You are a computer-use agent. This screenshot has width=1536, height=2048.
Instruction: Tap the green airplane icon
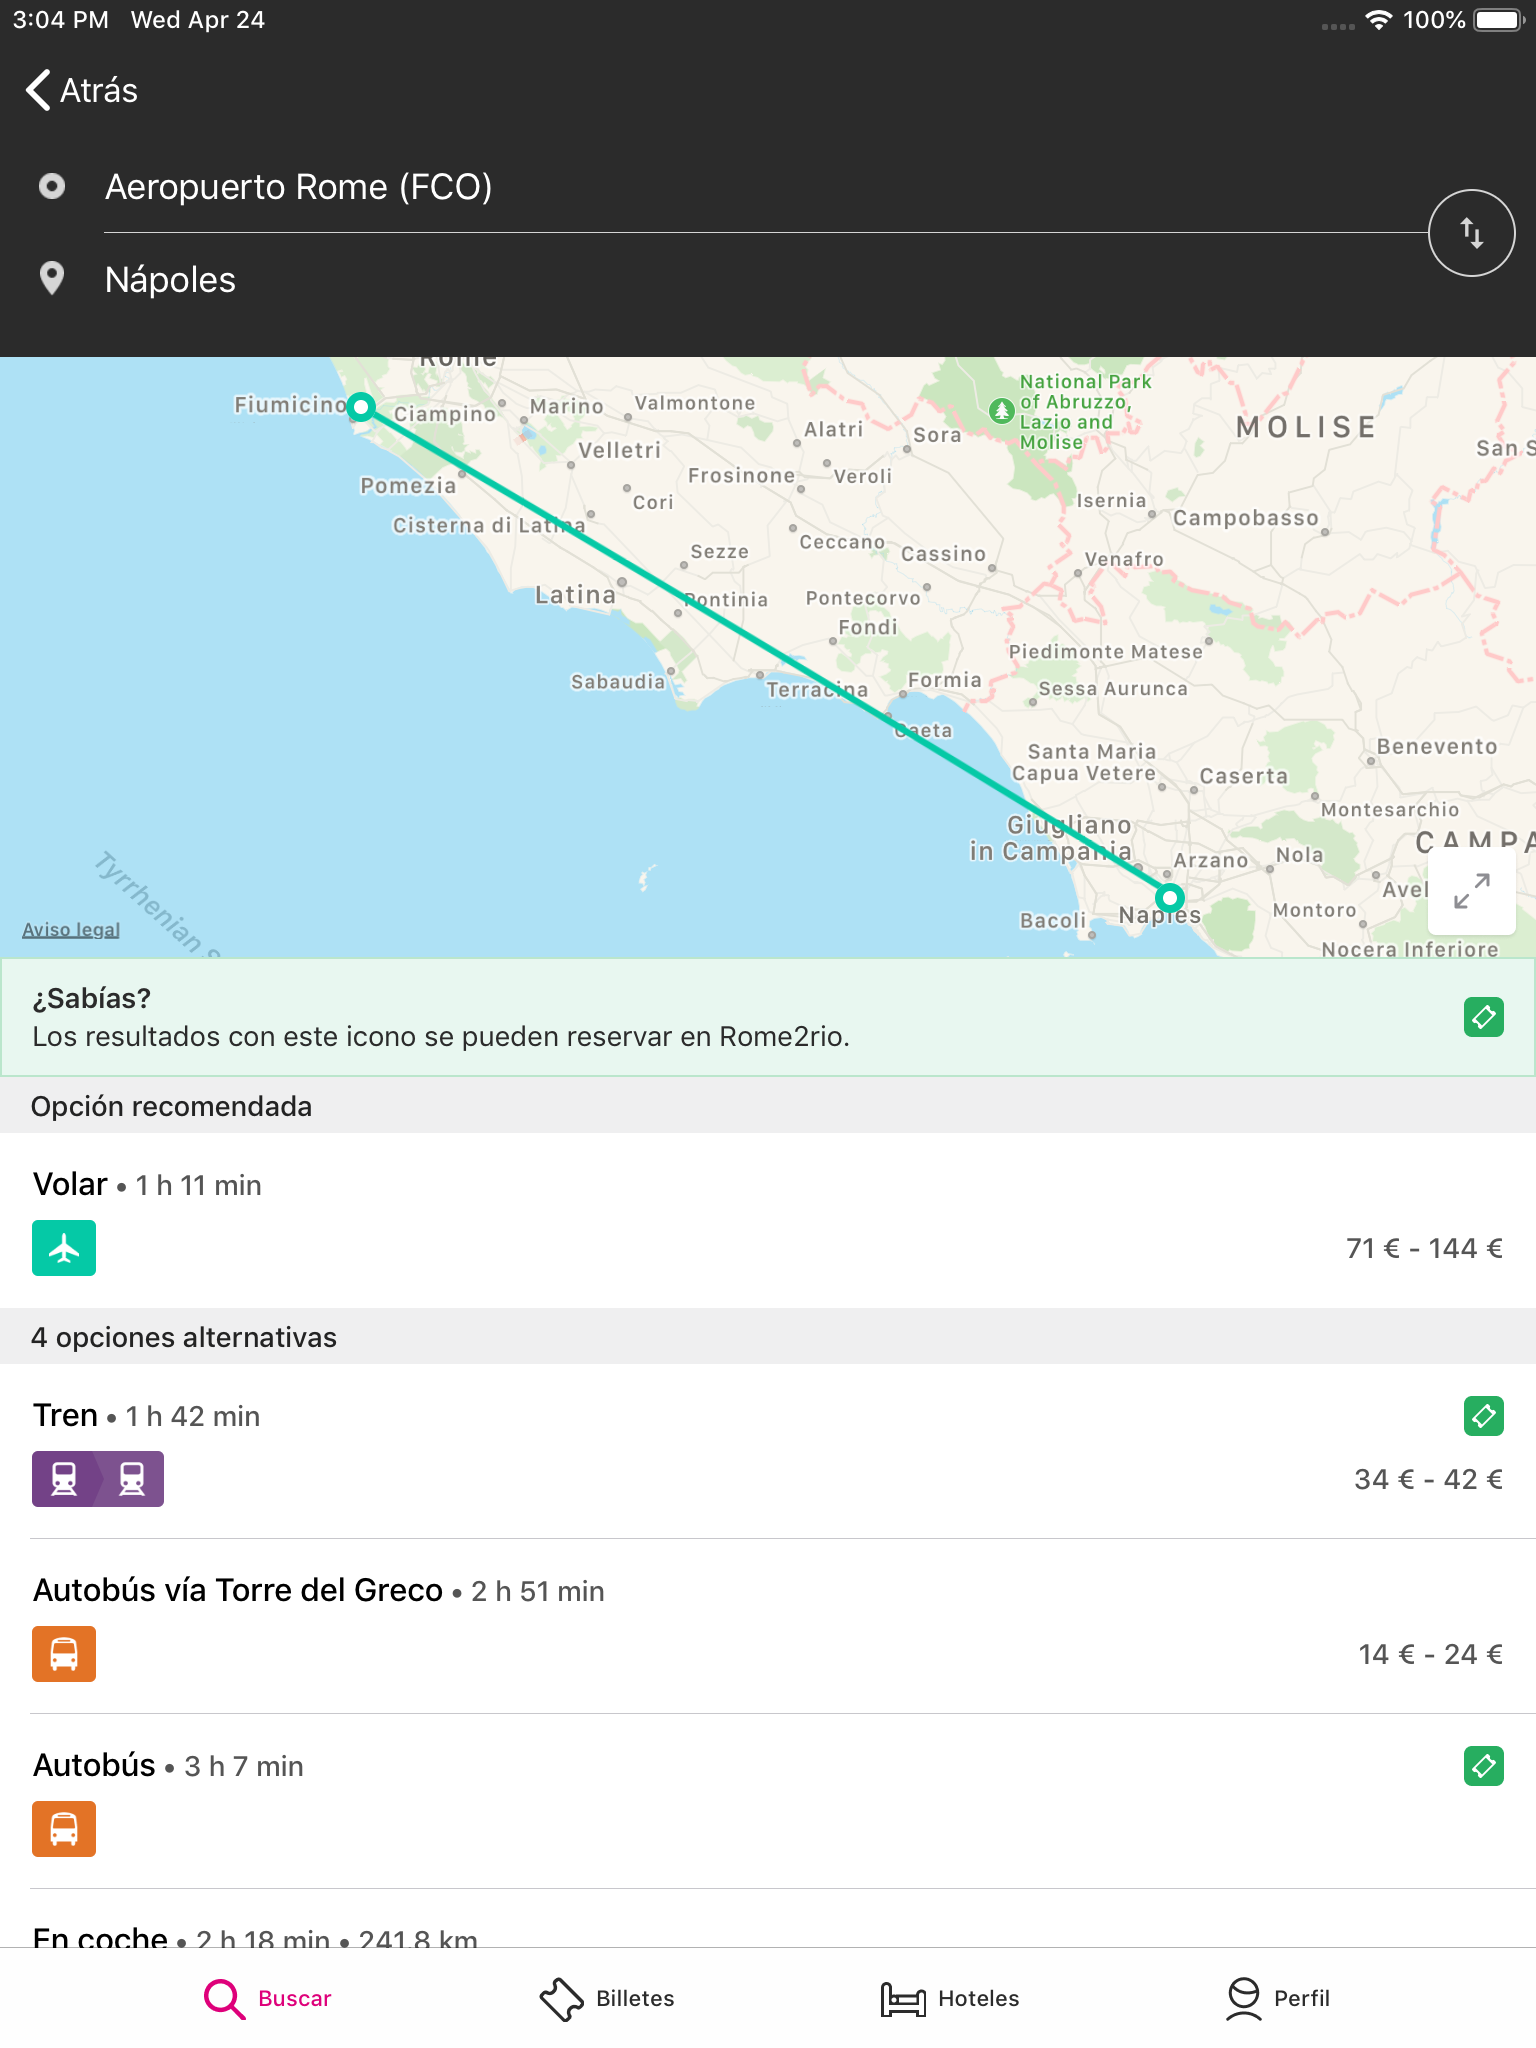(x=64, y=1248)
